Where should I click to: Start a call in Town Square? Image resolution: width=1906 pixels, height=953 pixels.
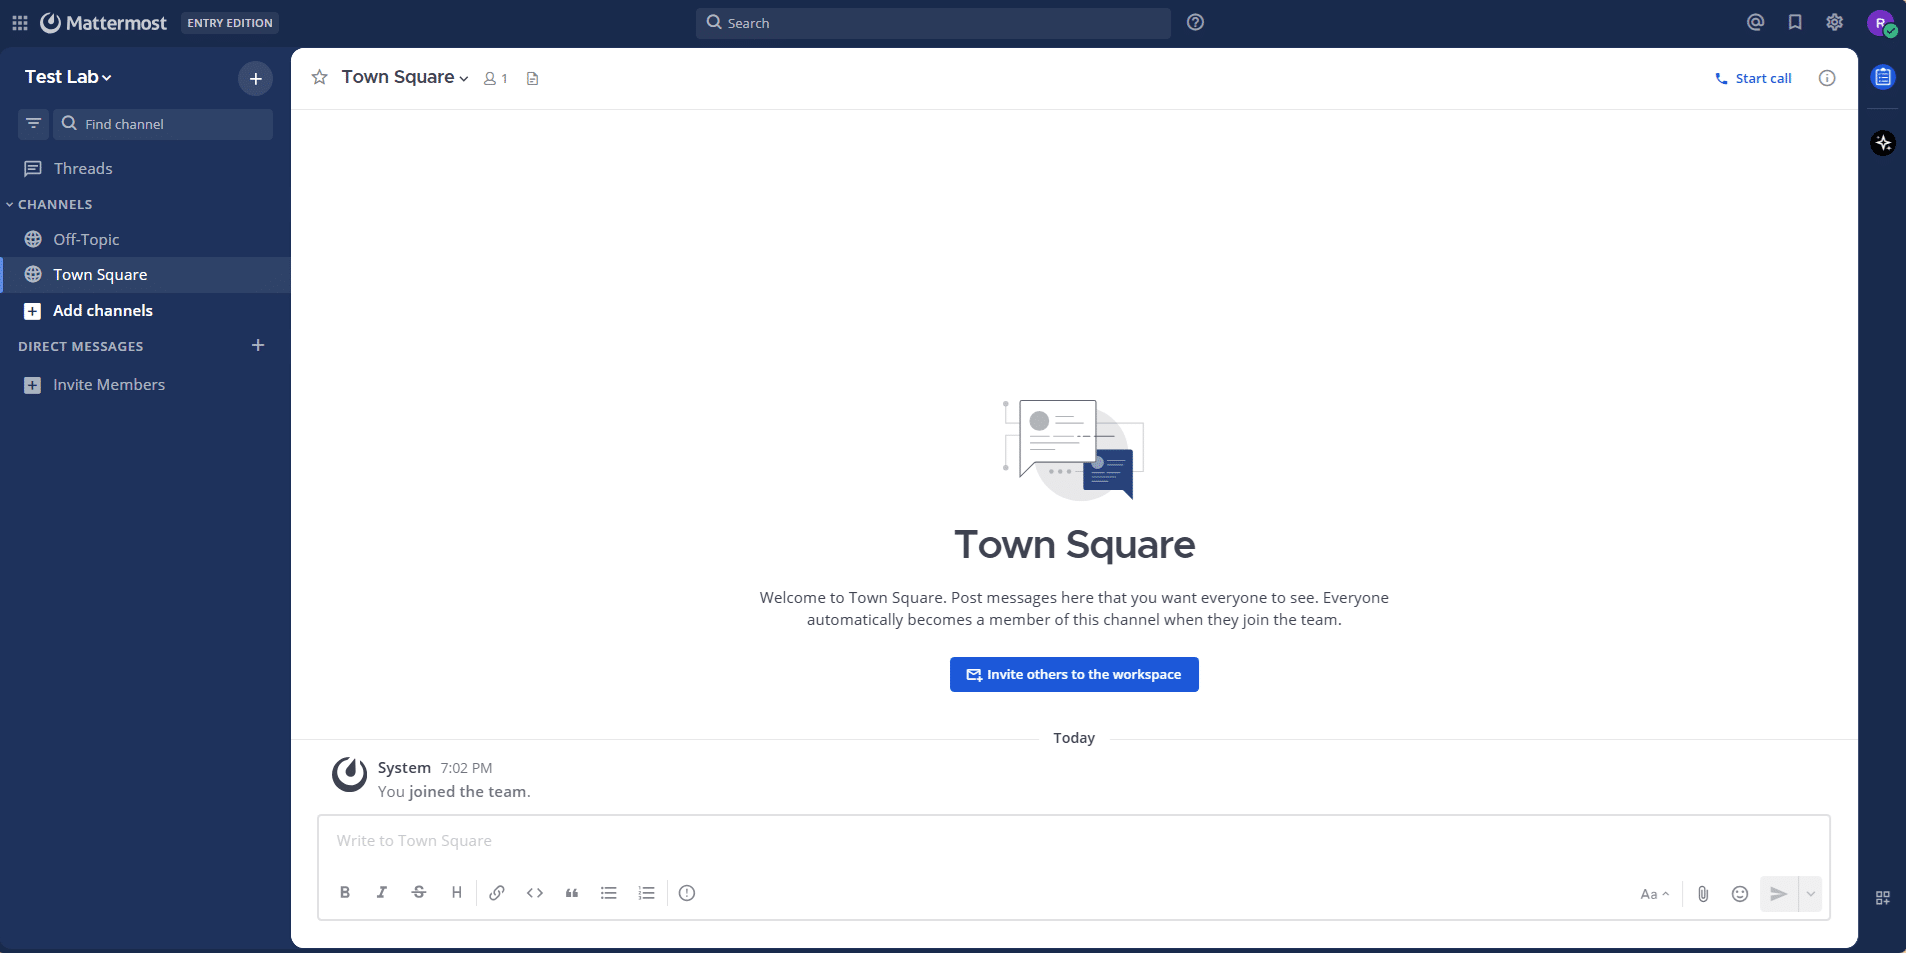(x=1753, y=78)
